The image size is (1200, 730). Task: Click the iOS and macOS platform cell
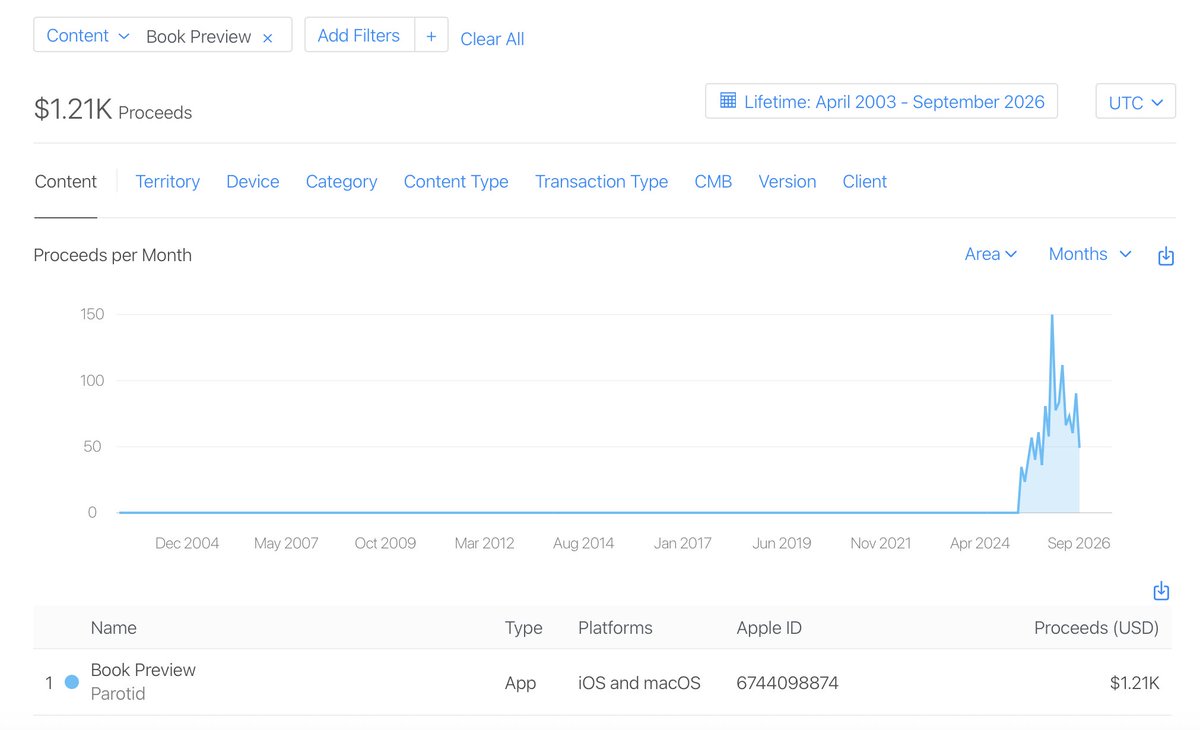pyautogui.click(x=639, y=683)
